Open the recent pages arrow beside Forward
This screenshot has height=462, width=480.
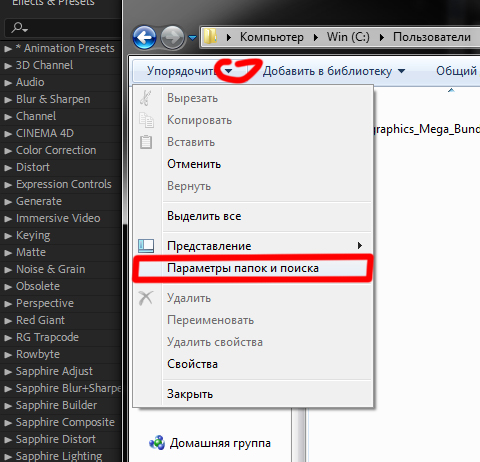tap(192, 38)
